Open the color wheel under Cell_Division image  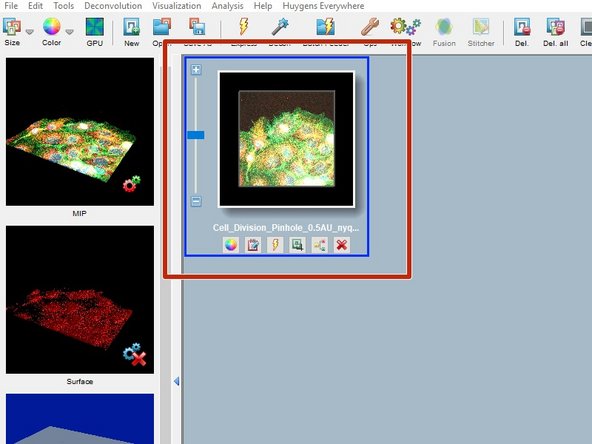231,245
